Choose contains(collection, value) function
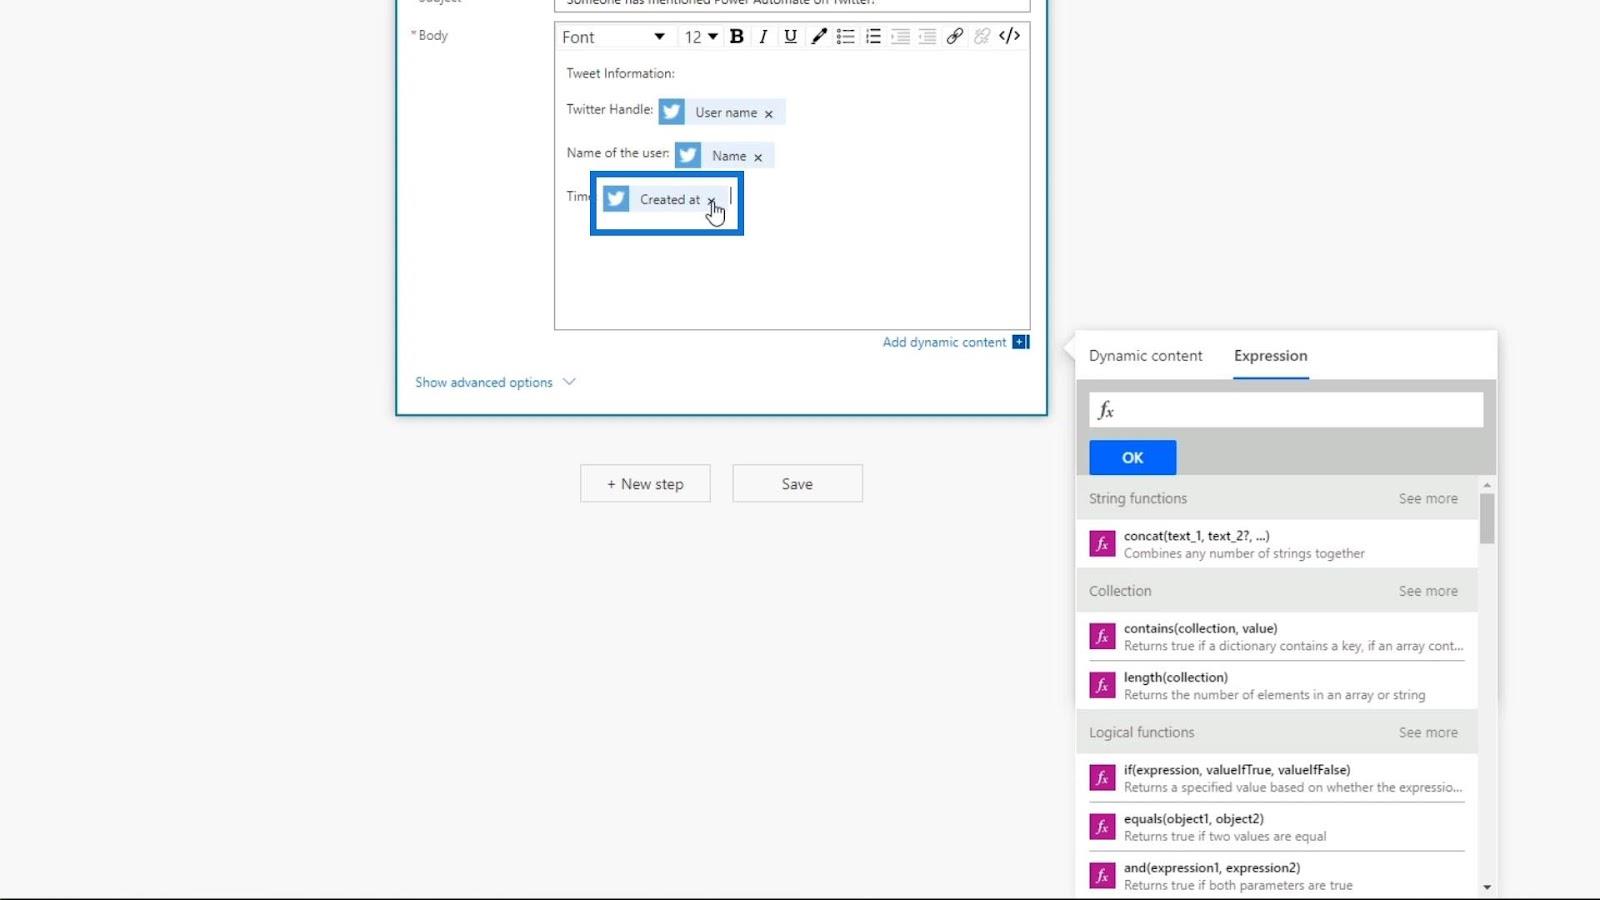Image resolution: width=1600 pixels, height=900 pixels. pos(1277,637)
